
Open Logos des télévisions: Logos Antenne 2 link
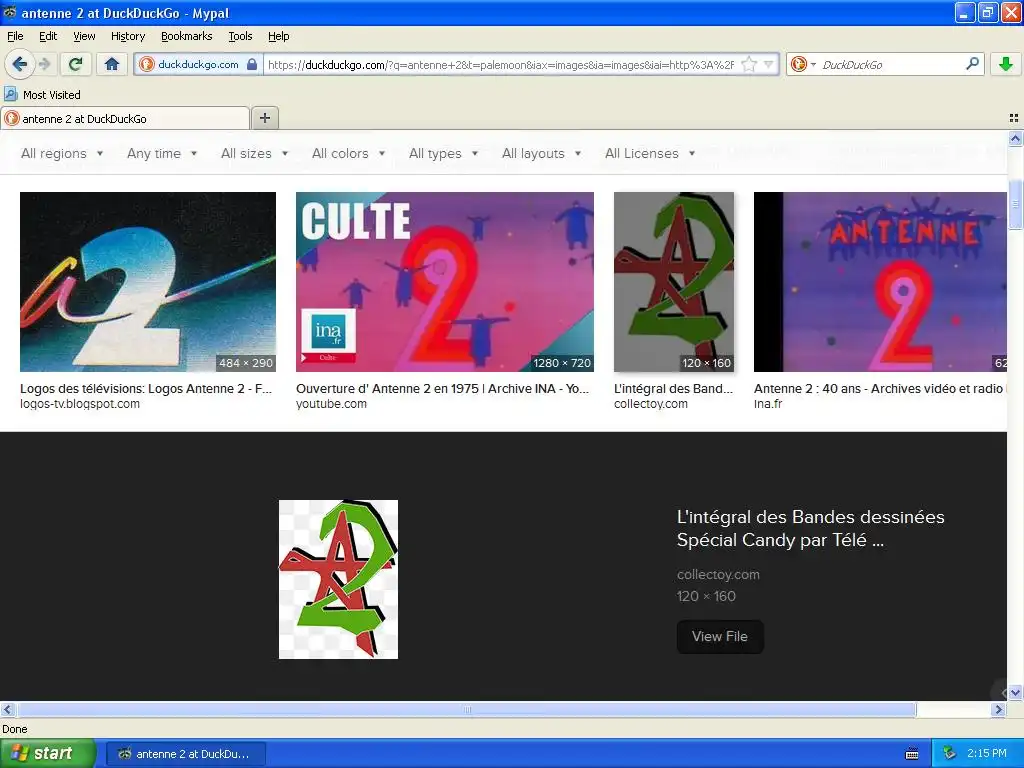[x=146, y=389]
